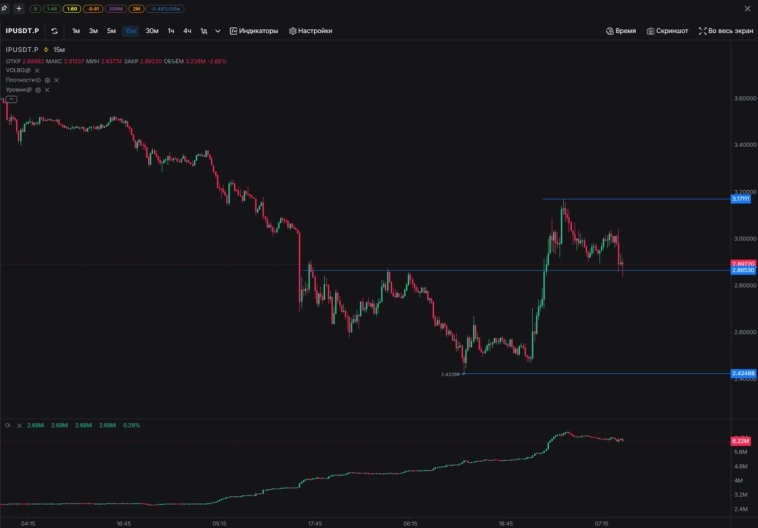Toggle visibility of Уровни indicator
Screen dimensions: 758x528
29,90
